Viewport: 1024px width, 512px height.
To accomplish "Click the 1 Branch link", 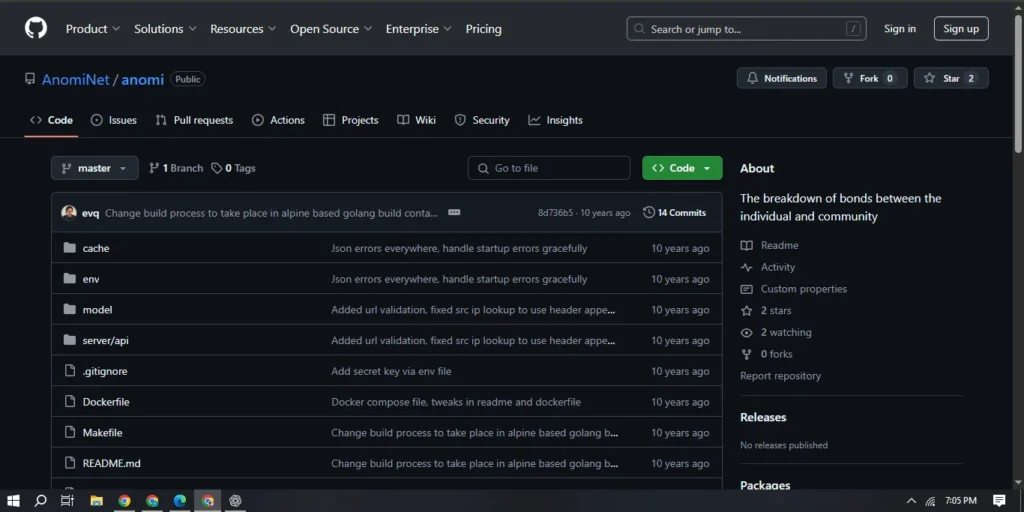I will click(176, 168).
